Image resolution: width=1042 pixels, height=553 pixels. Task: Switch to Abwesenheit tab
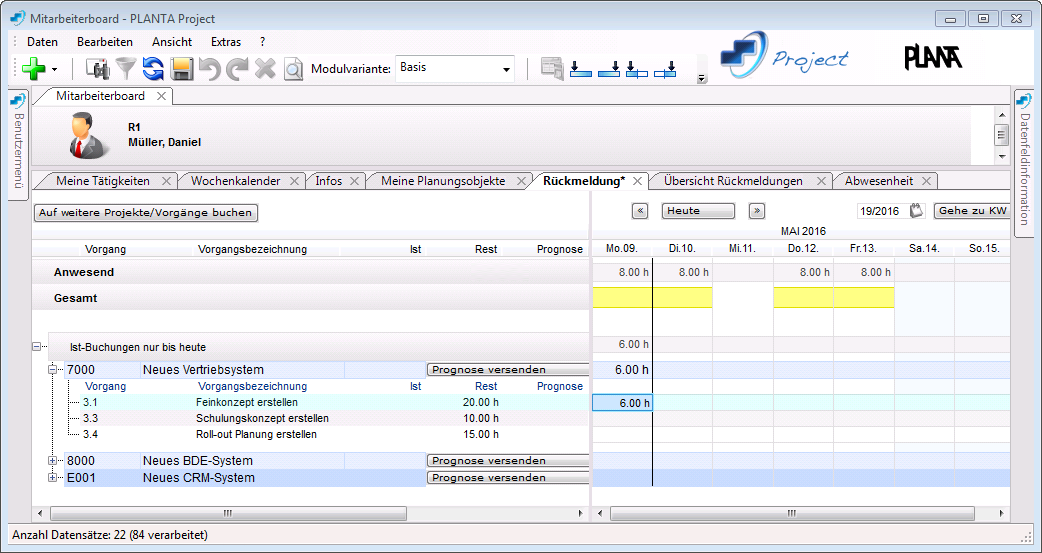click(879, 181)
